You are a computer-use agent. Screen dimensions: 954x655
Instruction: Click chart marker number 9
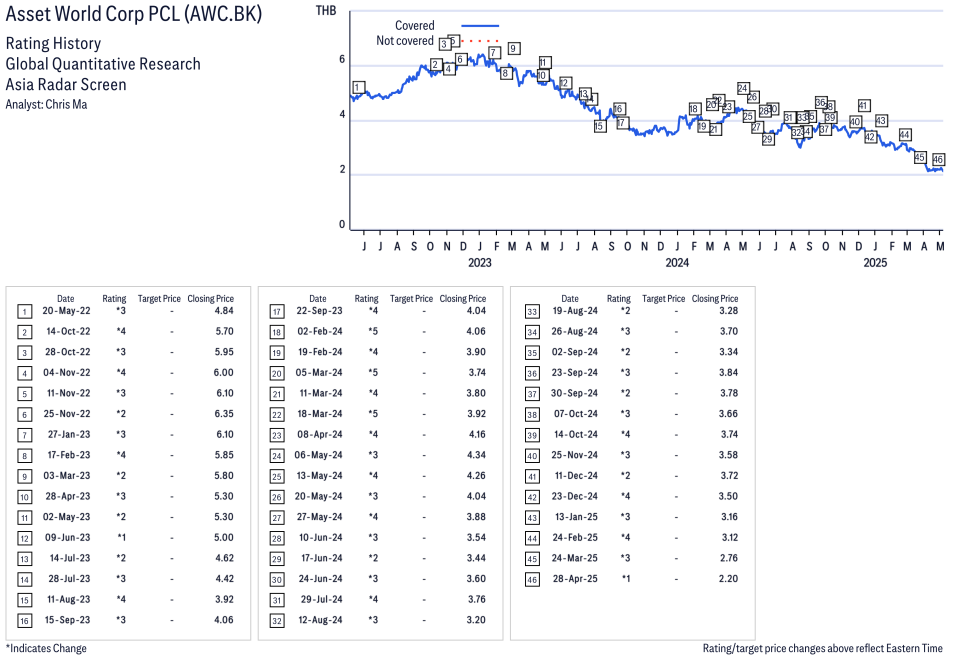(514, 49)
